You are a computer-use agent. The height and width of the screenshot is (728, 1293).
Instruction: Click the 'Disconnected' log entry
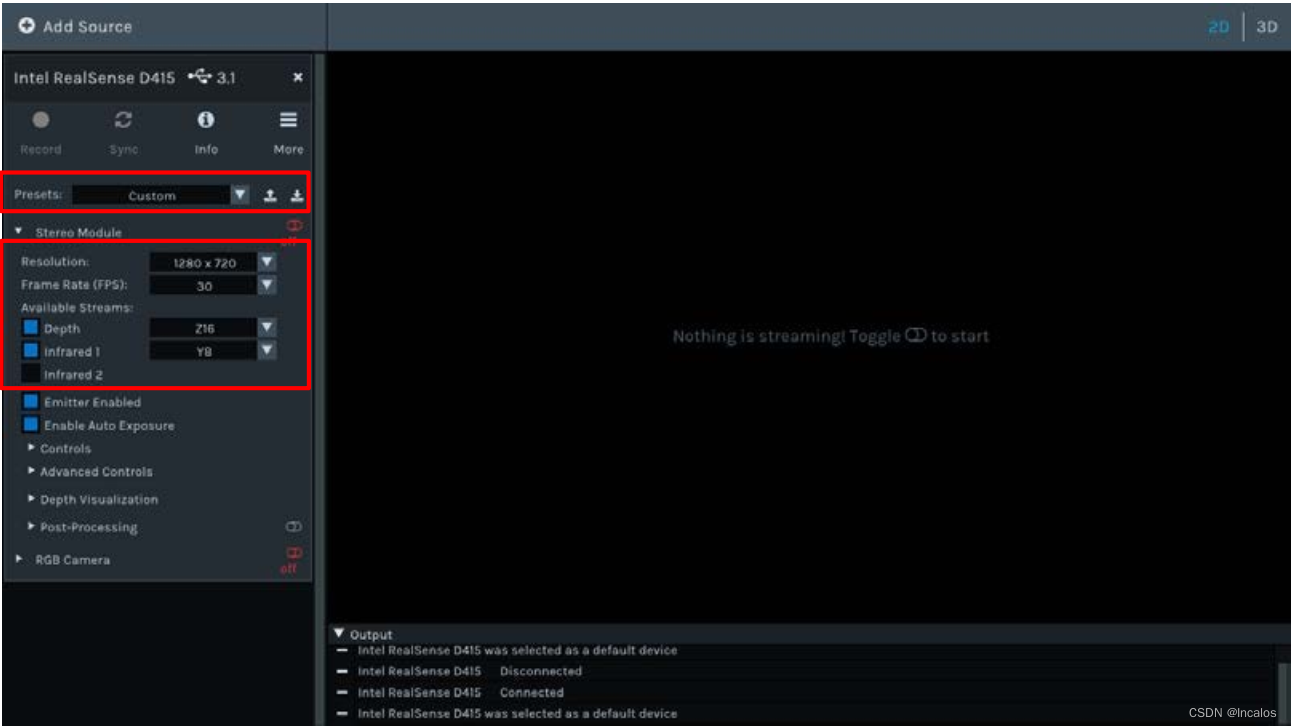pyautogui.click(x=540, y=671)
